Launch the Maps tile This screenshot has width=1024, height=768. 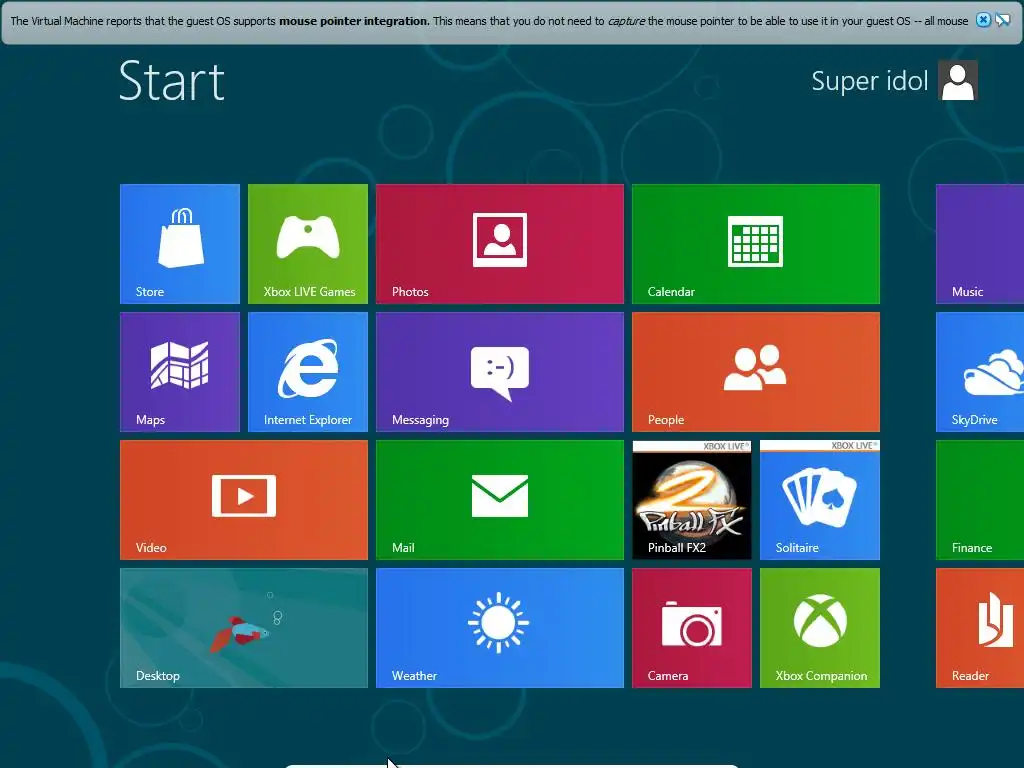[180, 372]
